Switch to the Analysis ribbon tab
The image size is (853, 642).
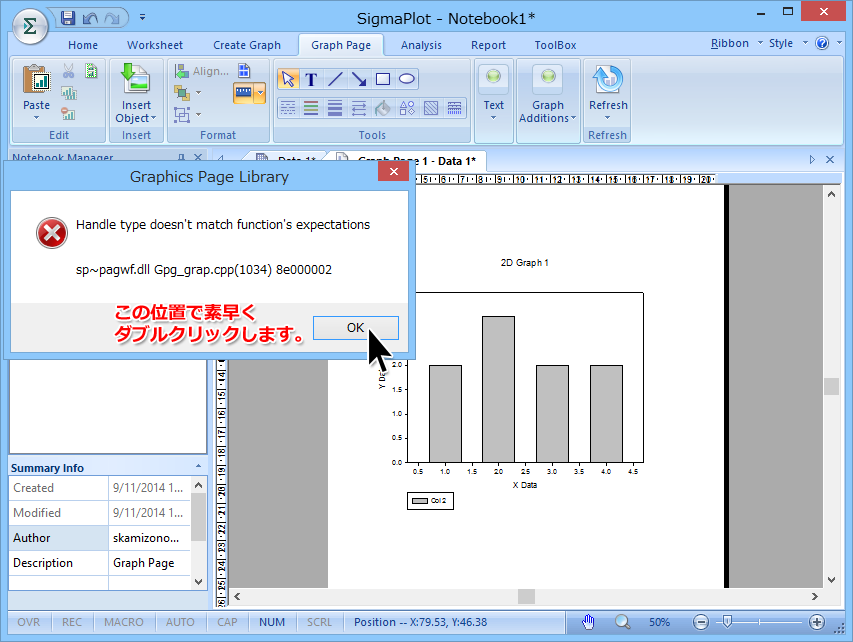[x=421, y=45]
